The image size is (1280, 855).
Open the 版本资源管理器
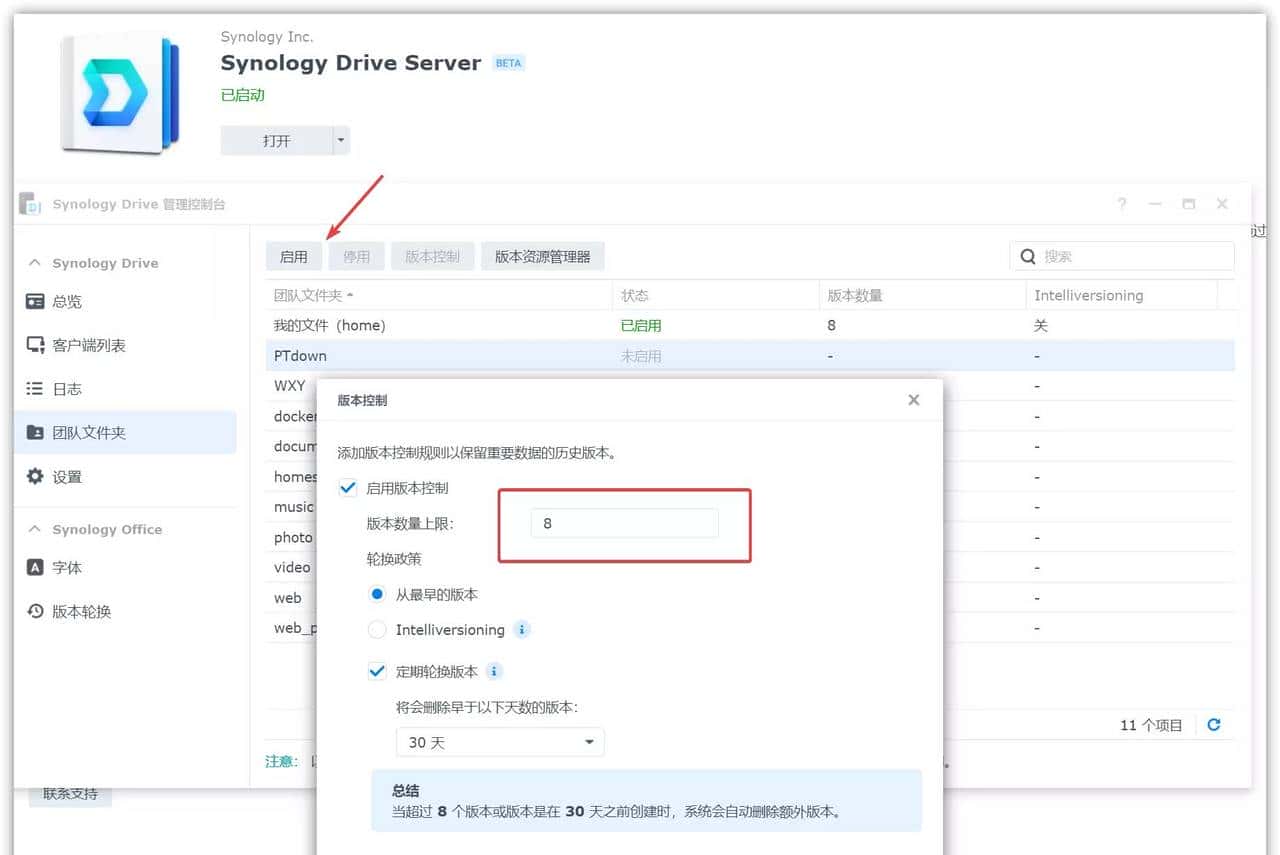pos(542,255)
